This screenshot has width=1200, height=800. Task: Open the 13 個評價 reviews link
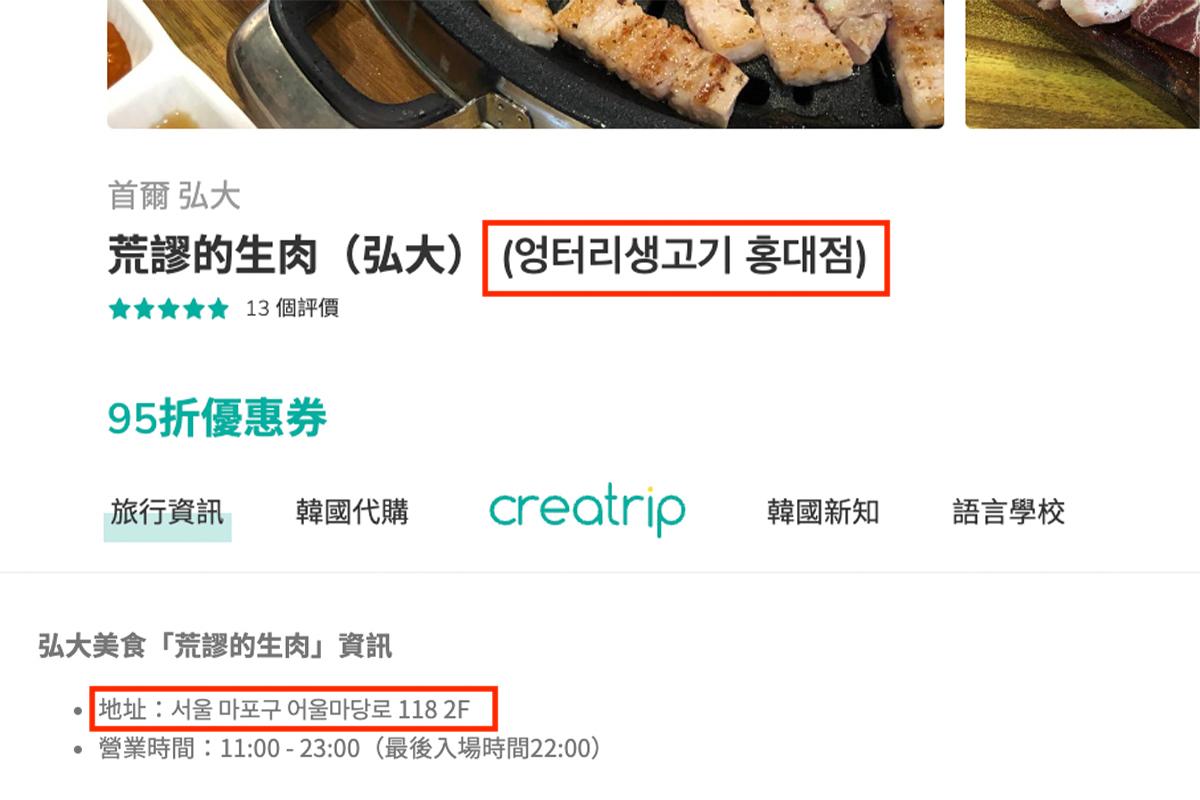(292, 308)
